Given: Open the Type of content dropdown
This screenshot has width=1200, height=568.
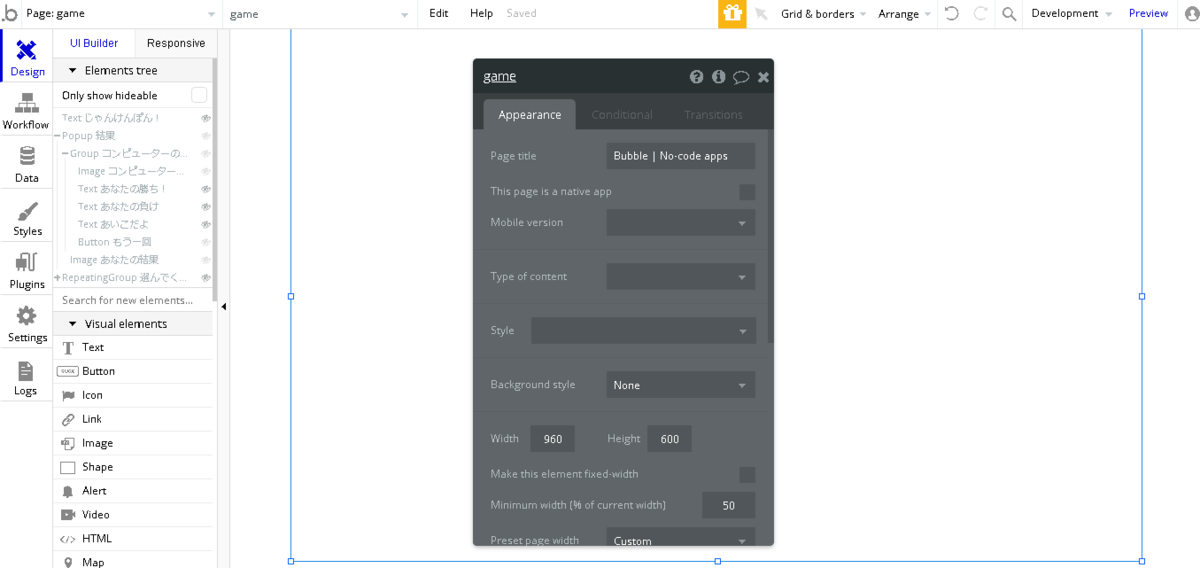Looking at the screenshot, I should 681,277.
